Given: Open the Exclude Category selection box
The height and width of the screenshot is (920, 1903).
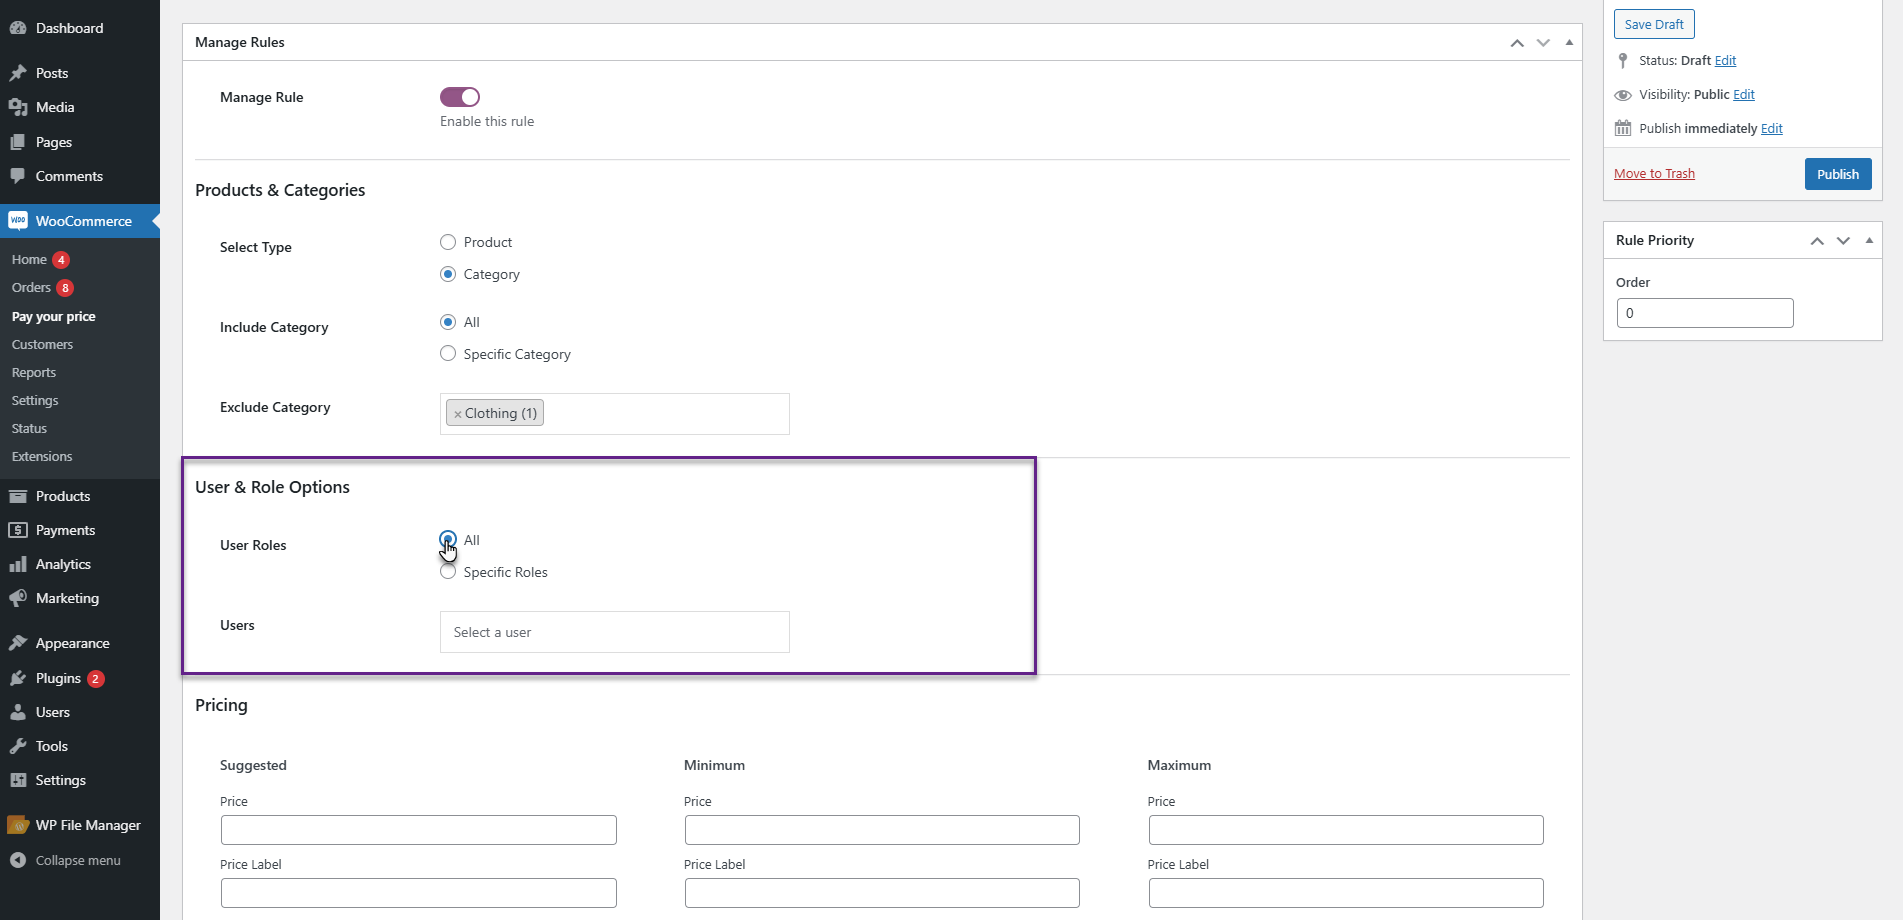Looking at the screenshot, I should (x=615, y=414).
